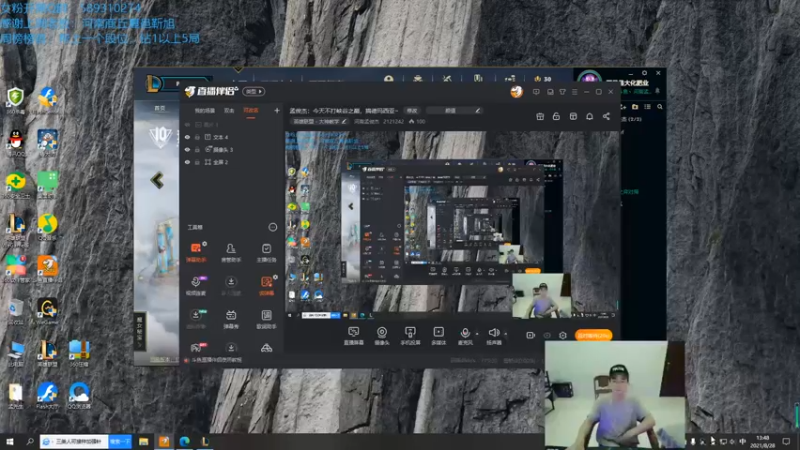This screenshot has height=450, width=800.
Task: Switch to the 我的场景 tab
Action: pos(205,110)
